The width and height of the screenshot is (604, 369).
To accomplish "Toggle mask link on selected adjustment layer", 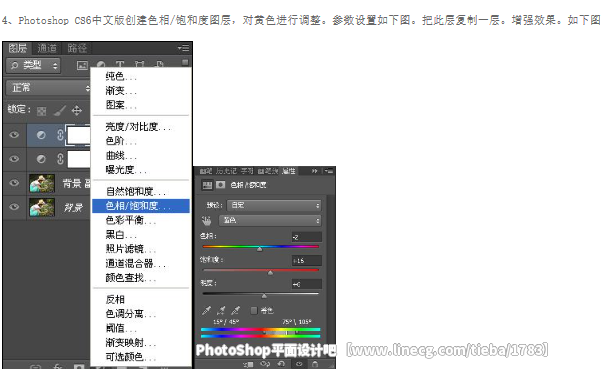I will [x=60, y=135].
